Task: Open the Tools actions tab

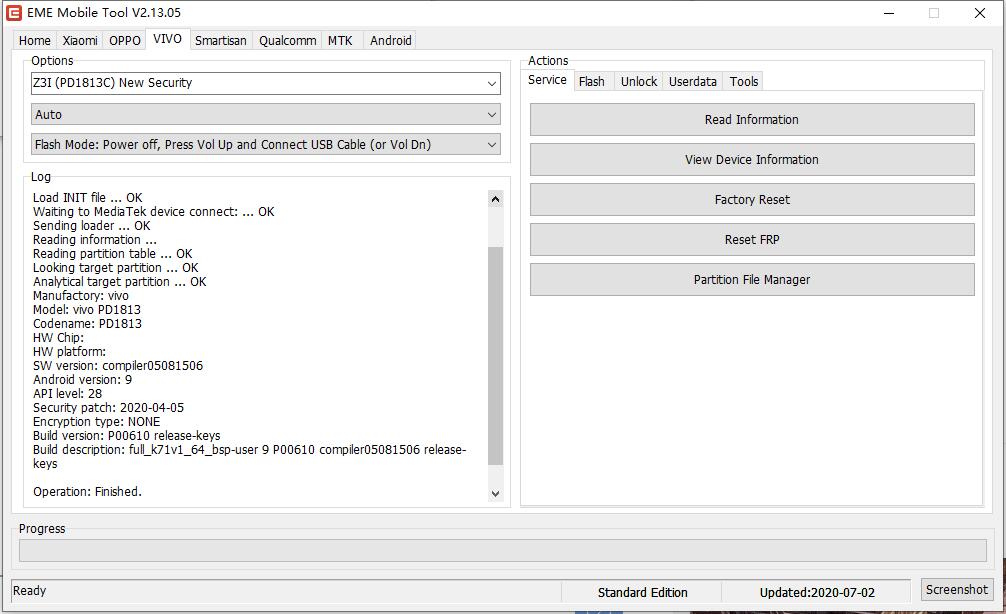Action: pyautogui.click(x=744, y=81)
